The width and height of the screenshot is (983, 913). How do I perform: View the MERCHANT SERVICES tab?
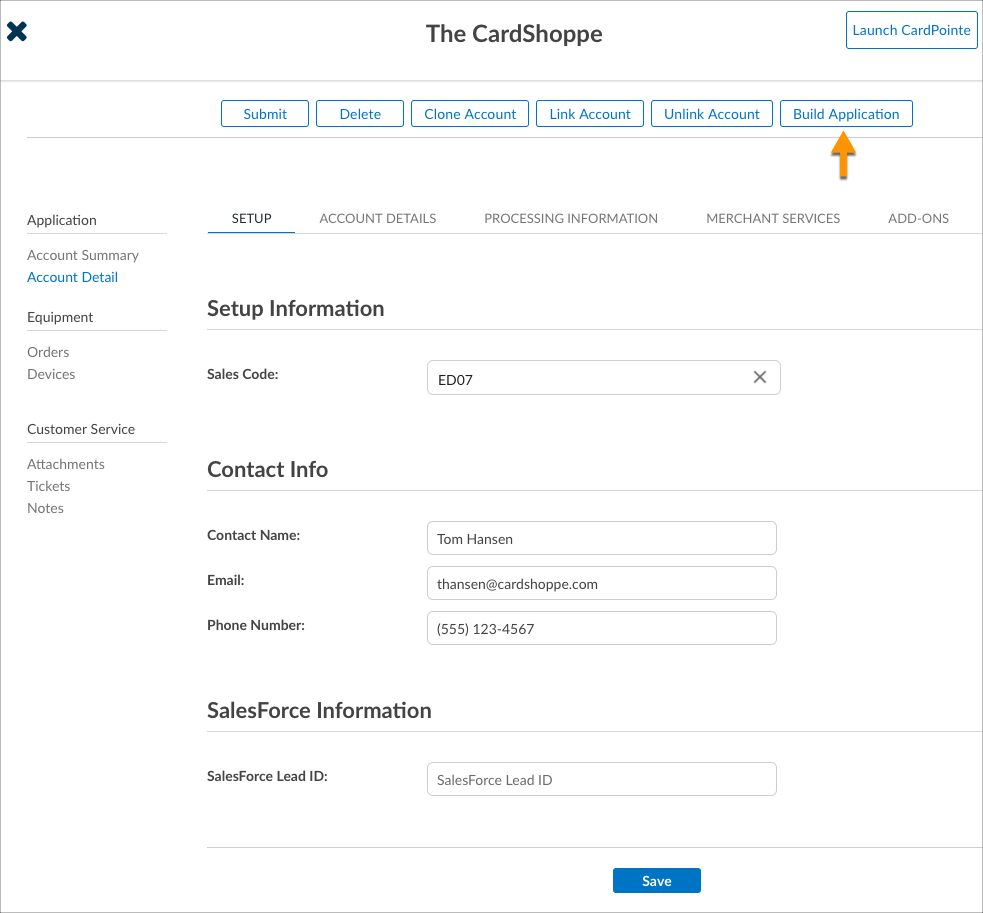[773, 218]
